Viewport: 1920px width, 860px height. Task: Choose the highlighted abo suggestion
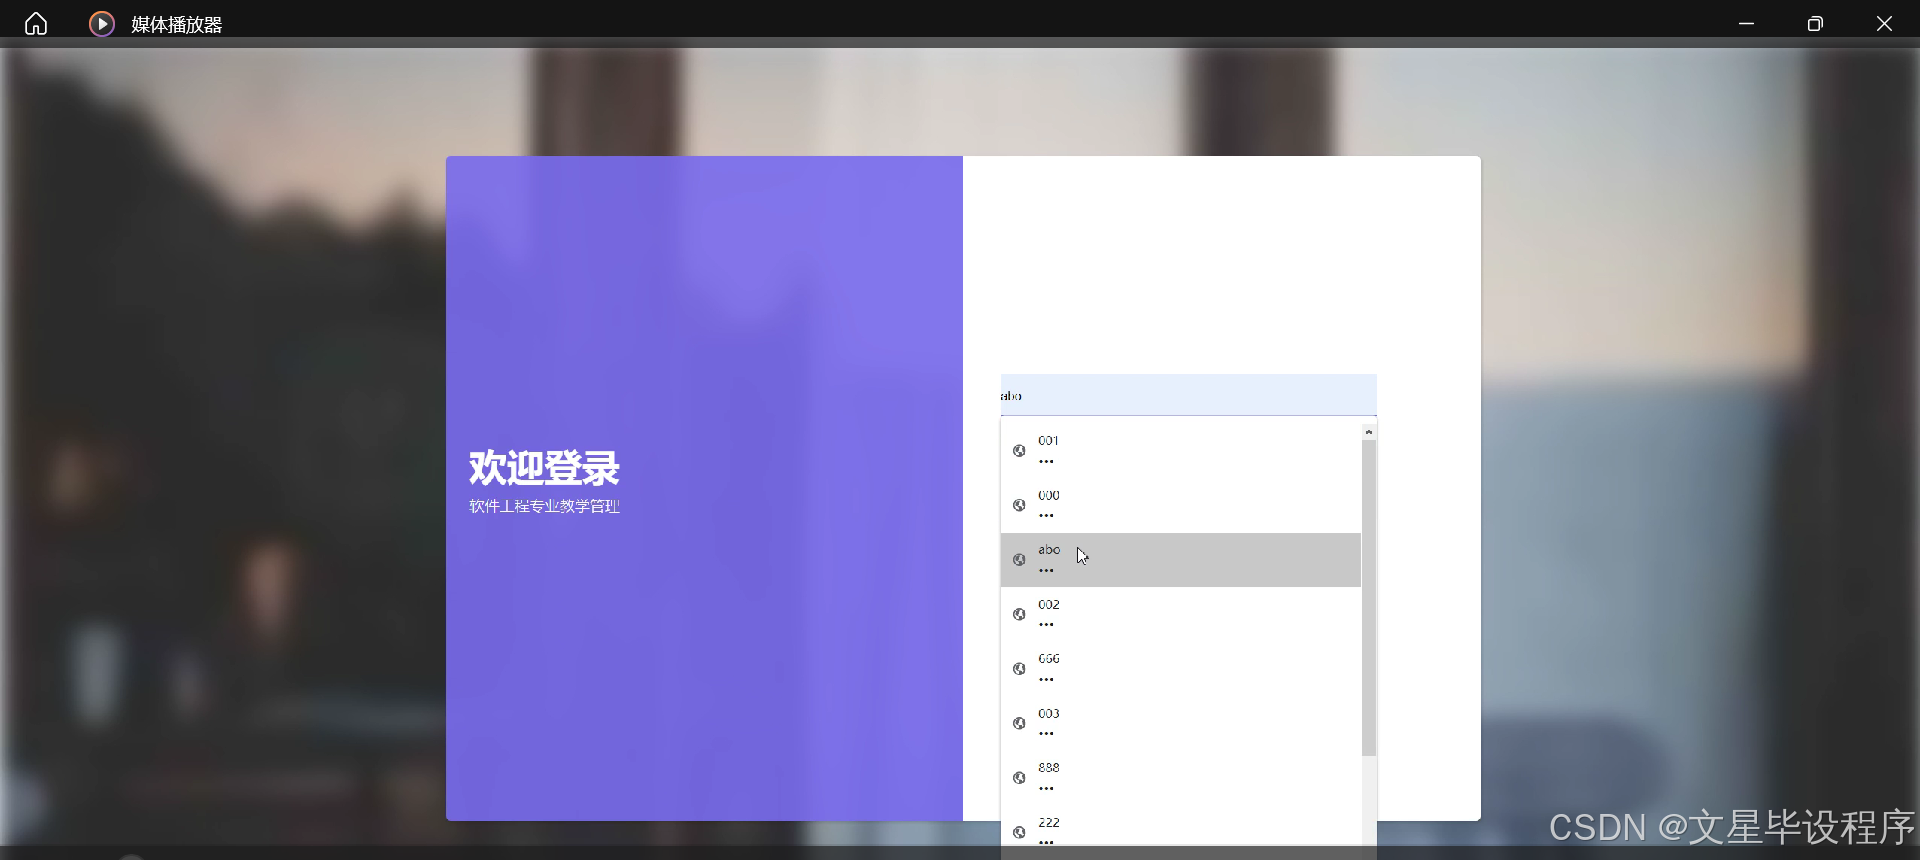[1181, 559]
